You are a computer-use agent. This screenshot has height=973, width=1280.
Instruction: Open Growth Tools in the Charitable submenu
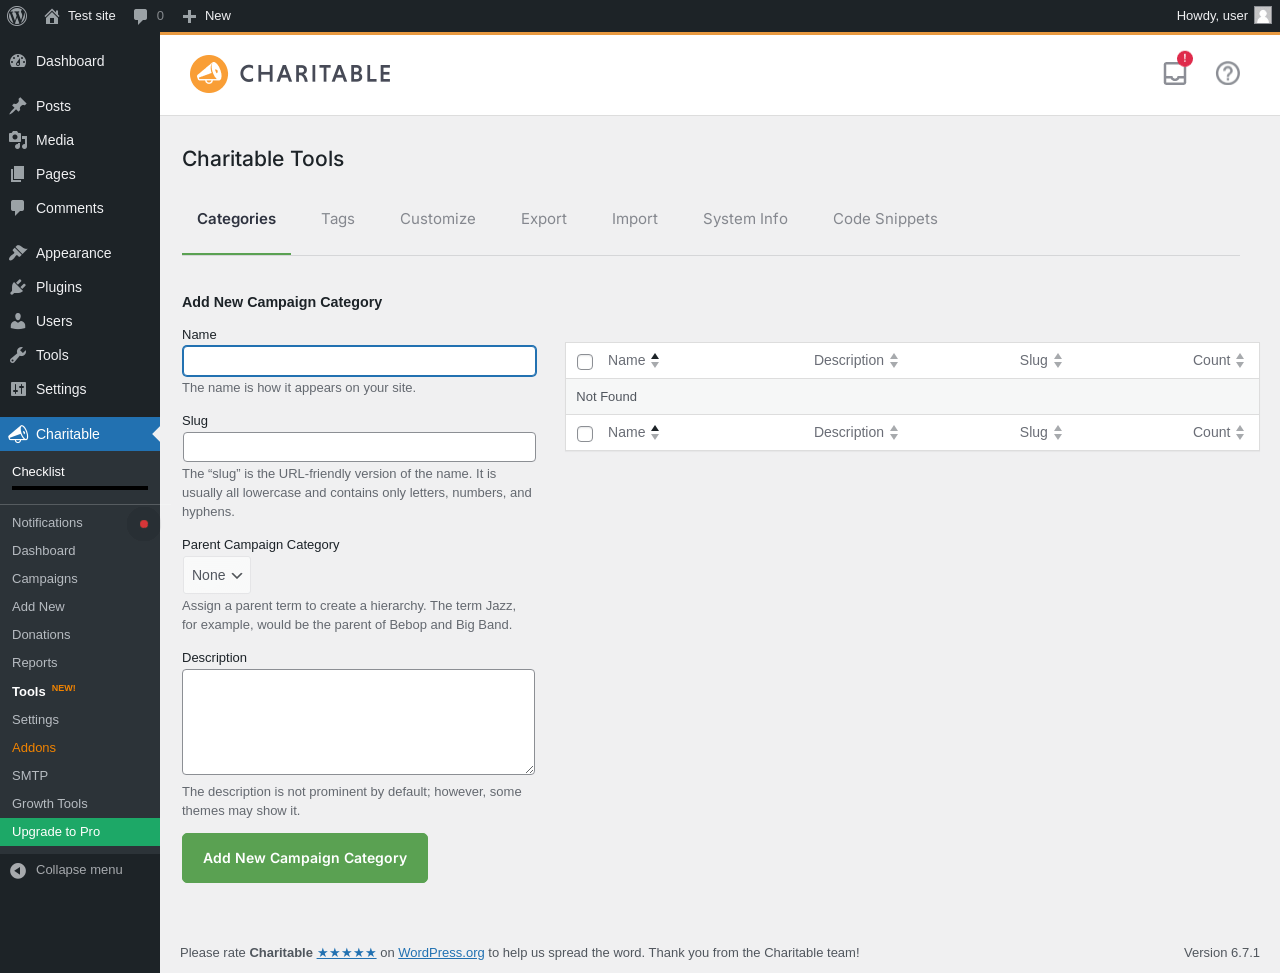50,804
